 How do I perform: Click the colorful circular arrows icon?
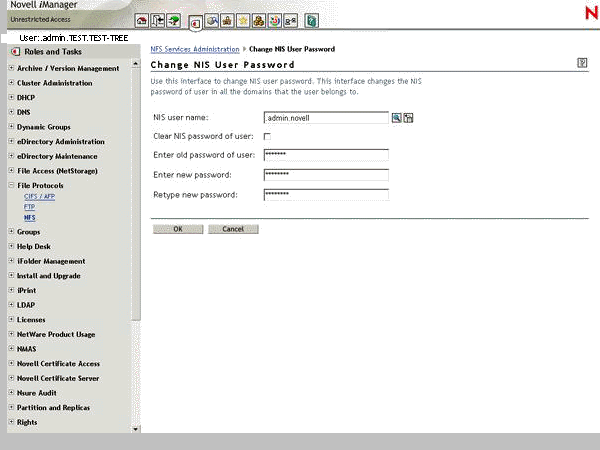pos(275,21)
